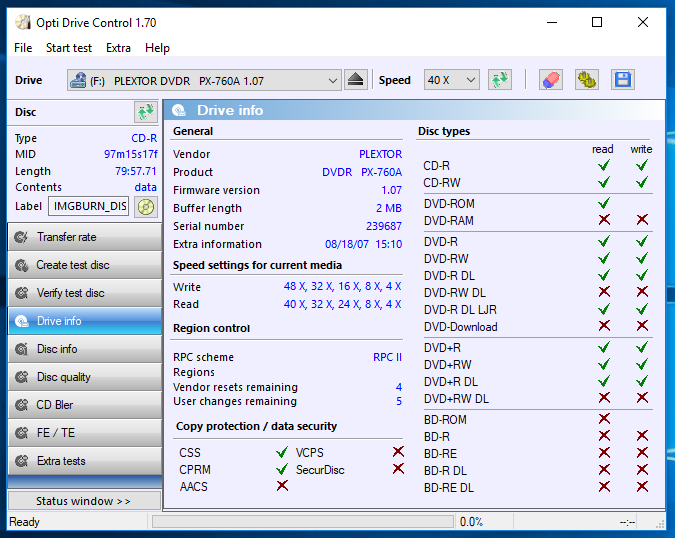Open the Extra menu
The height and width of the screenshot is (538, 675).
(x=118, y=48)
